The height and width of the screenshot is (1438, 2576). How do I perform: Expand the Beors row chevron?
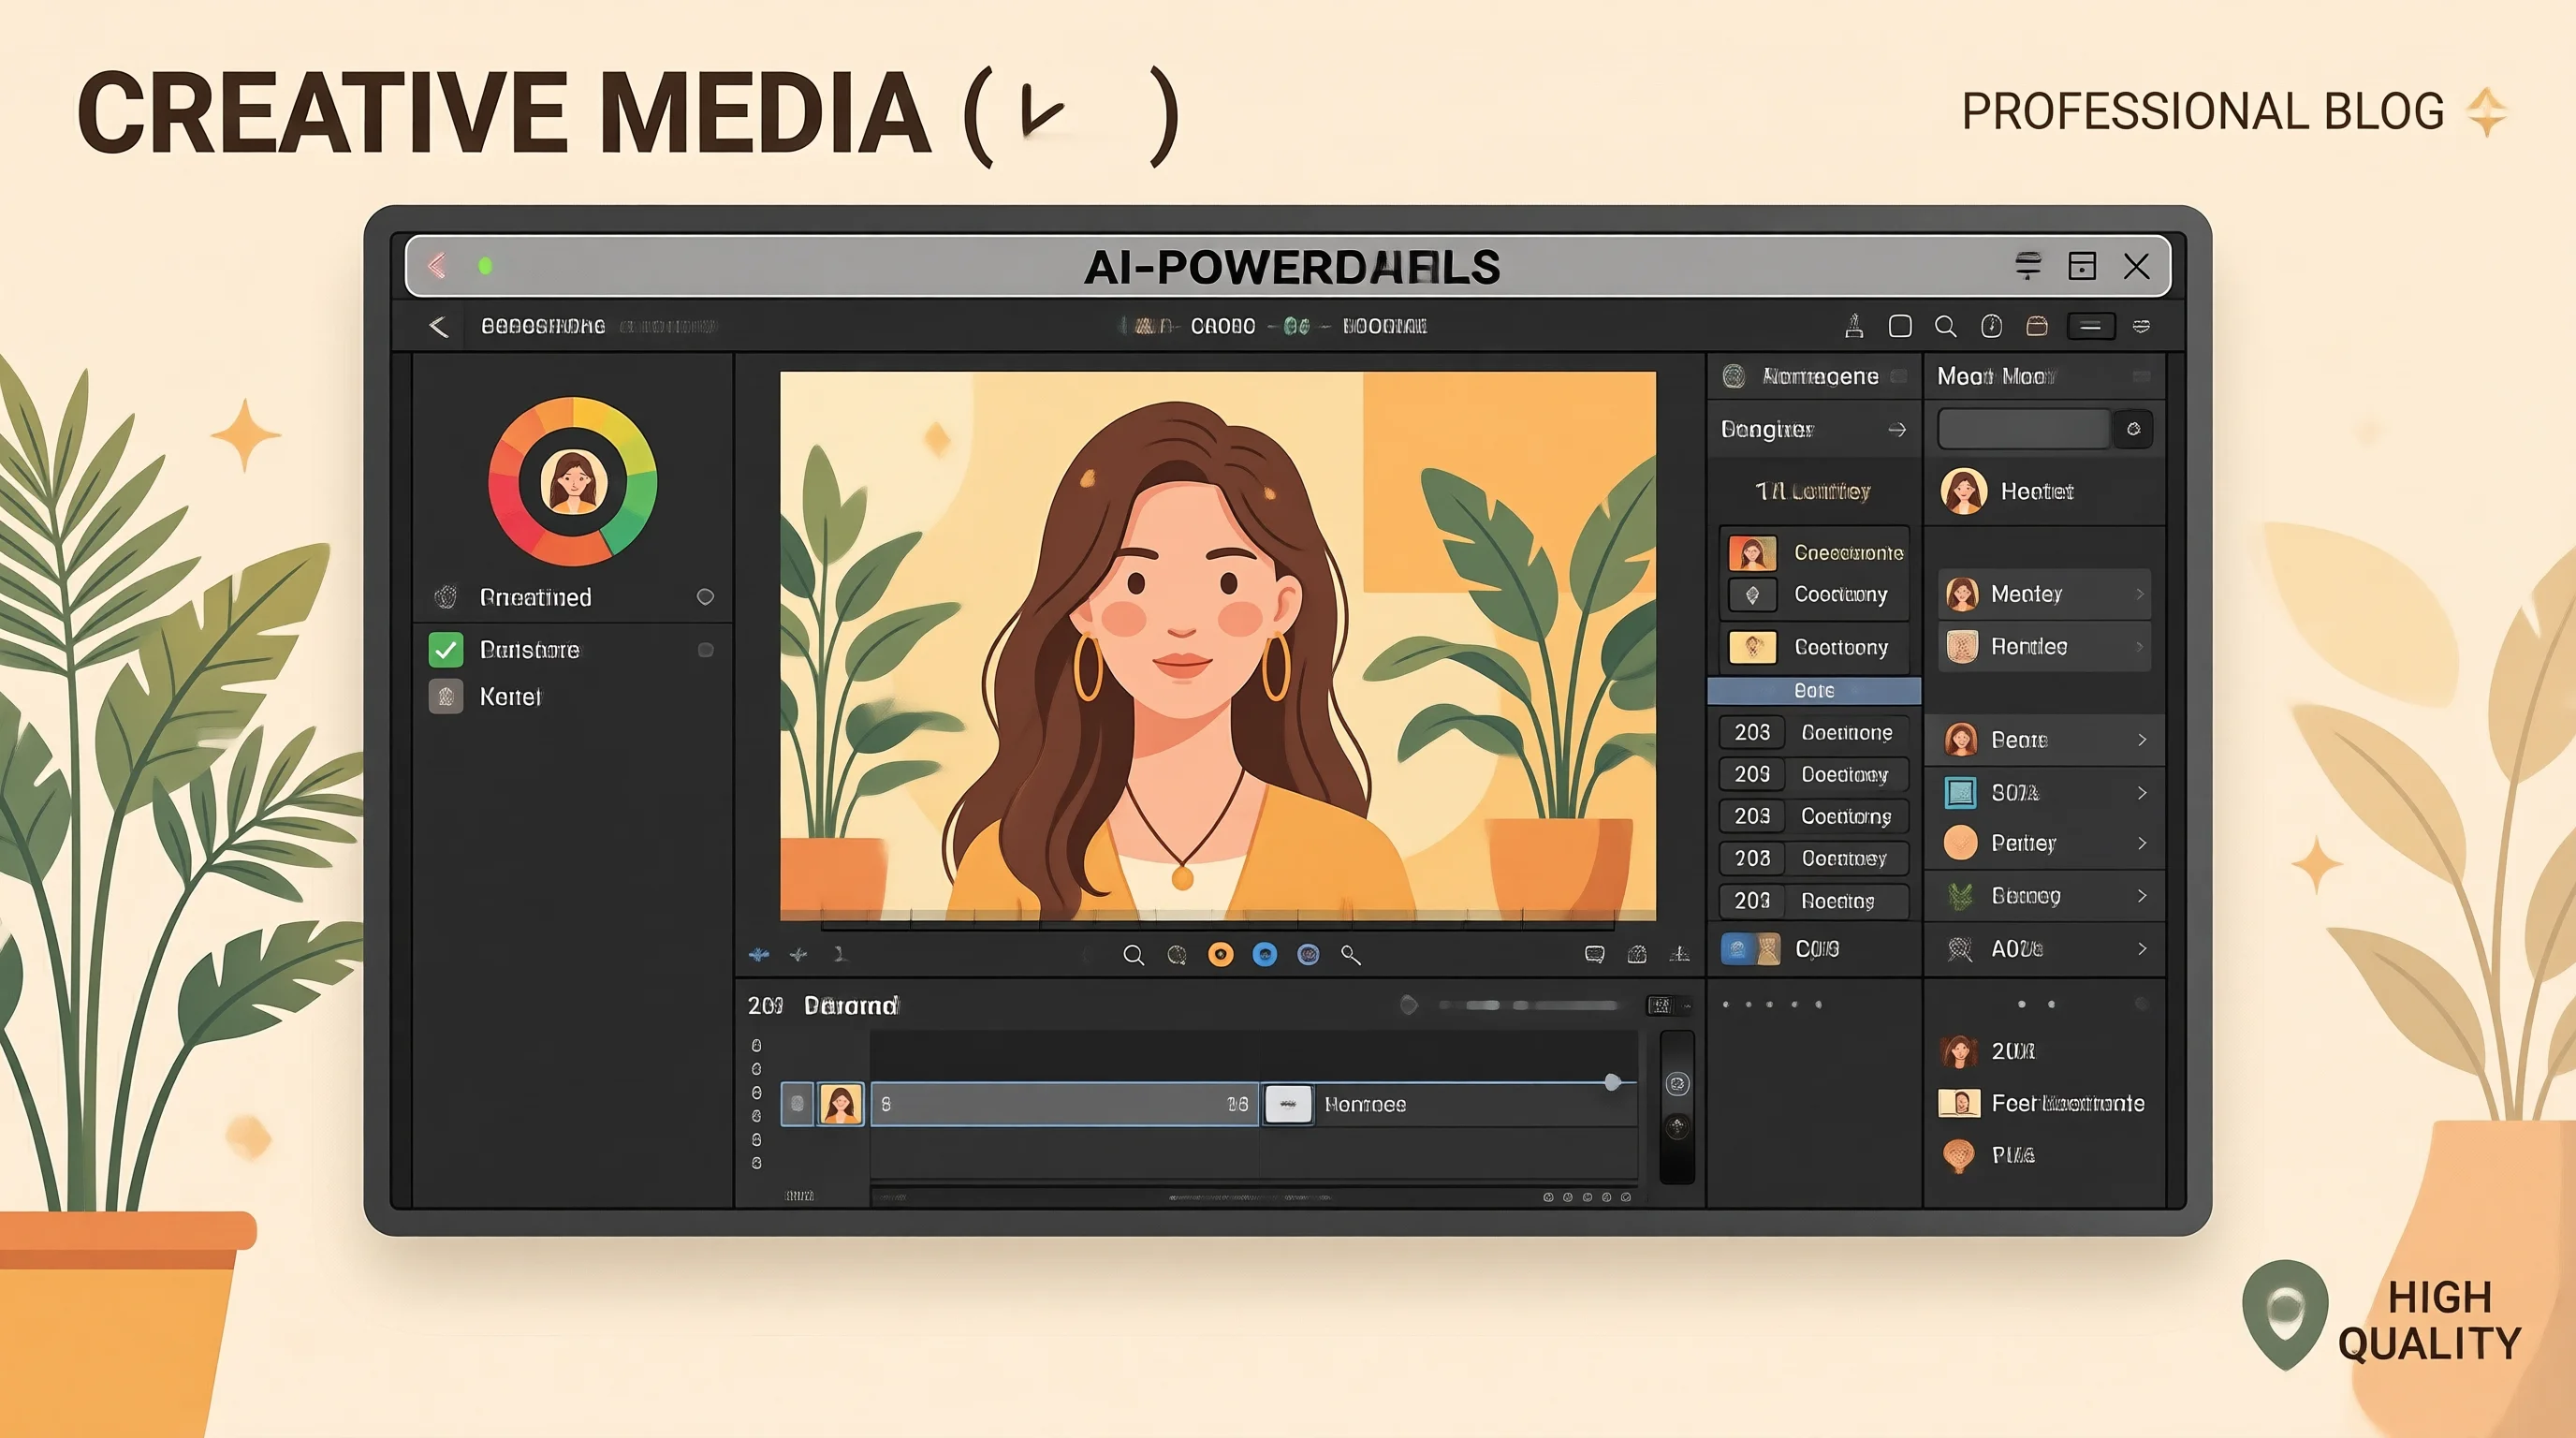tap(2141, 740)
